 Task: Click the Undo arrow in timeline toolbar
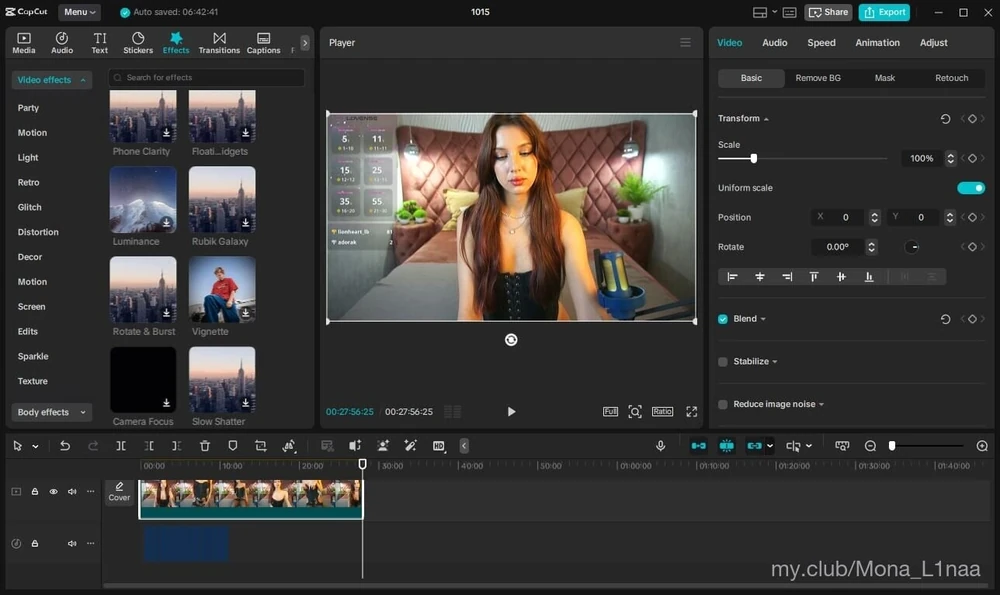point(65,446)
